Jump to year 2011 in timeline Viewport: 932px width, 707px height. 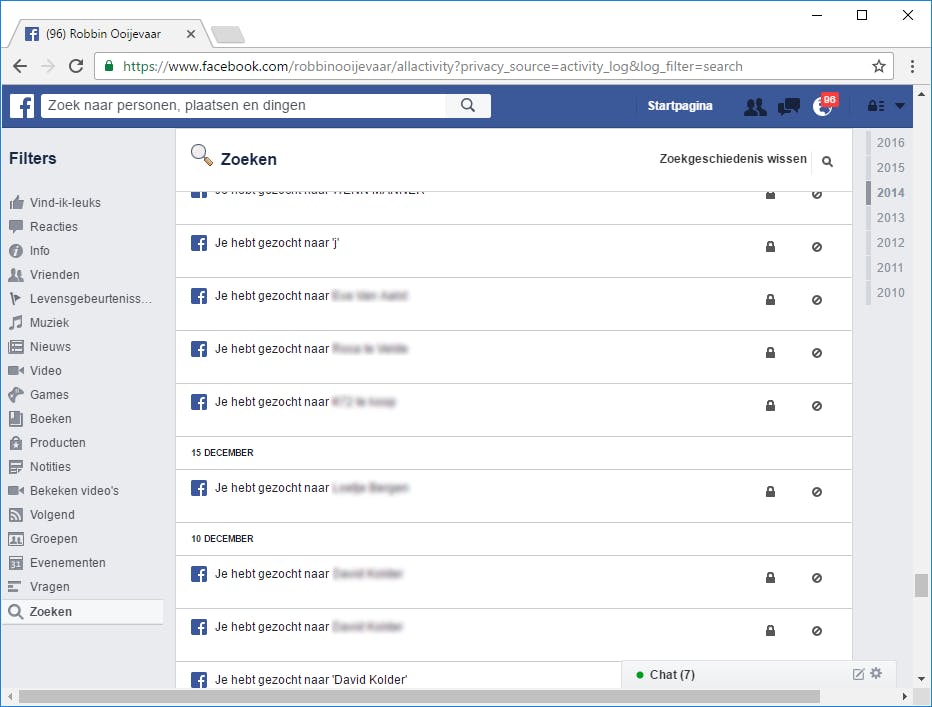[x=890, y=268]
